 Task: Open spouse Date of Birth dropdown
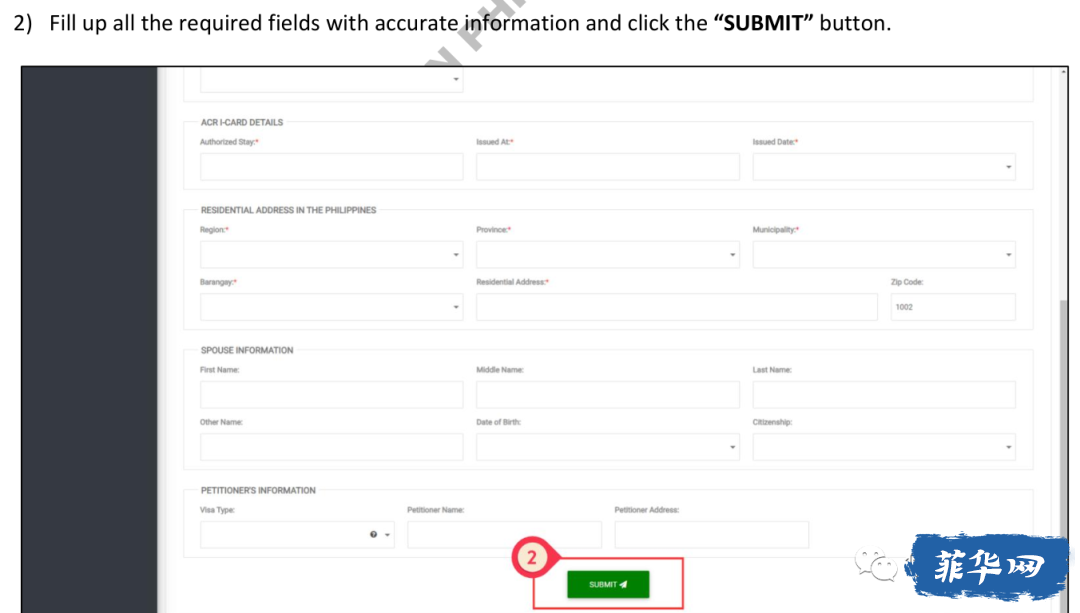[x=608, y=447]
